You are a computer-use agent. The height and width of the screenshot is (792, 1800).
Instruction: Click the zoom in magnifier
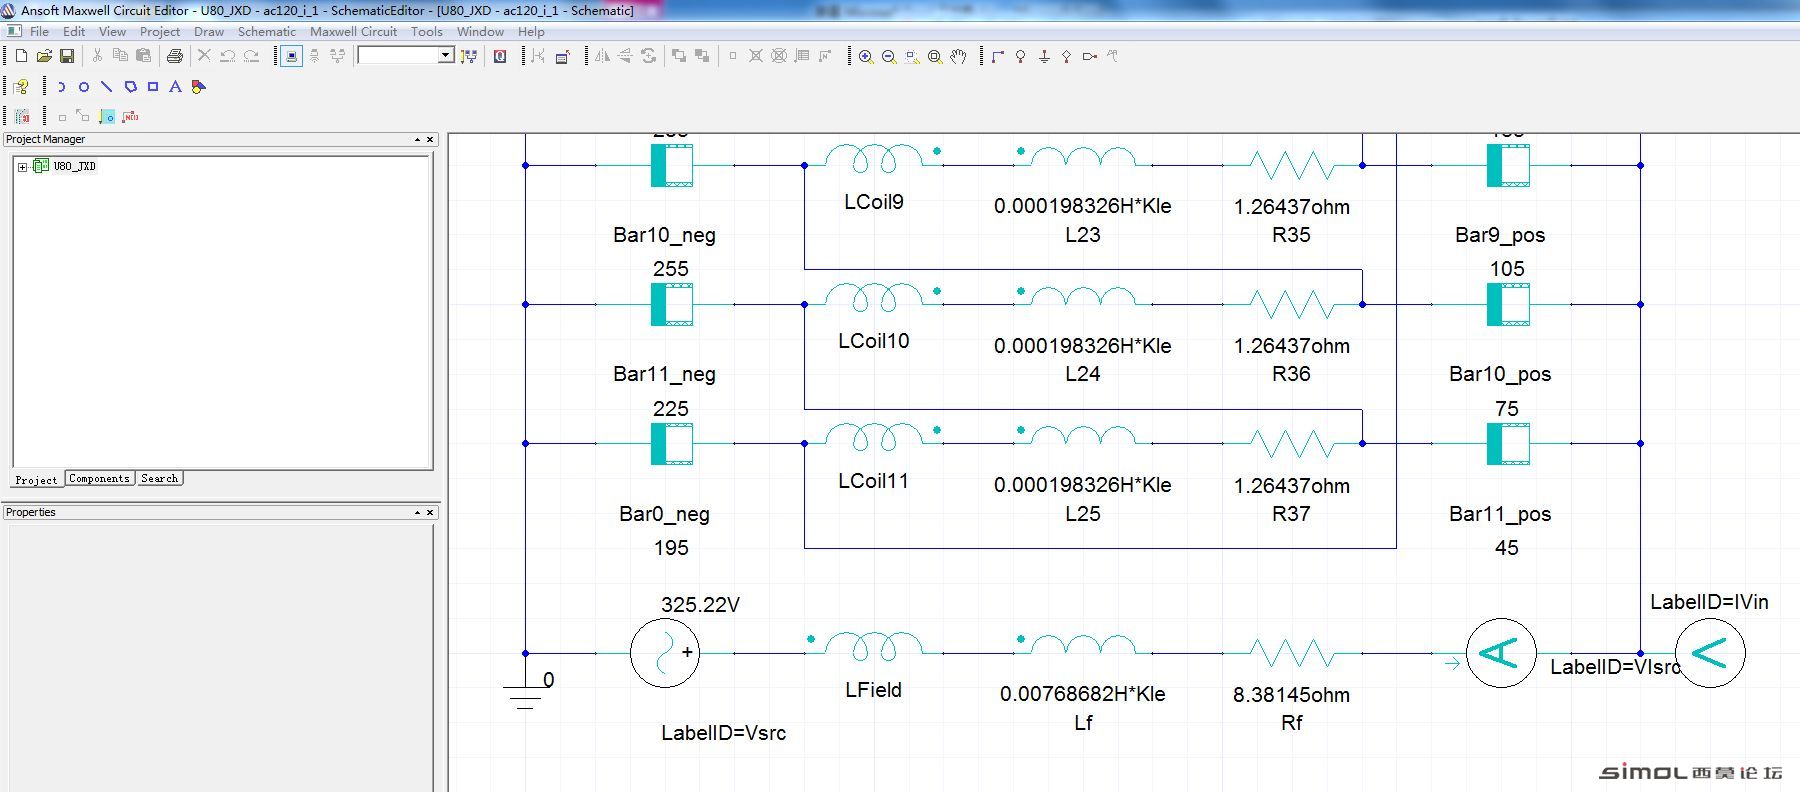click(866, 56)
